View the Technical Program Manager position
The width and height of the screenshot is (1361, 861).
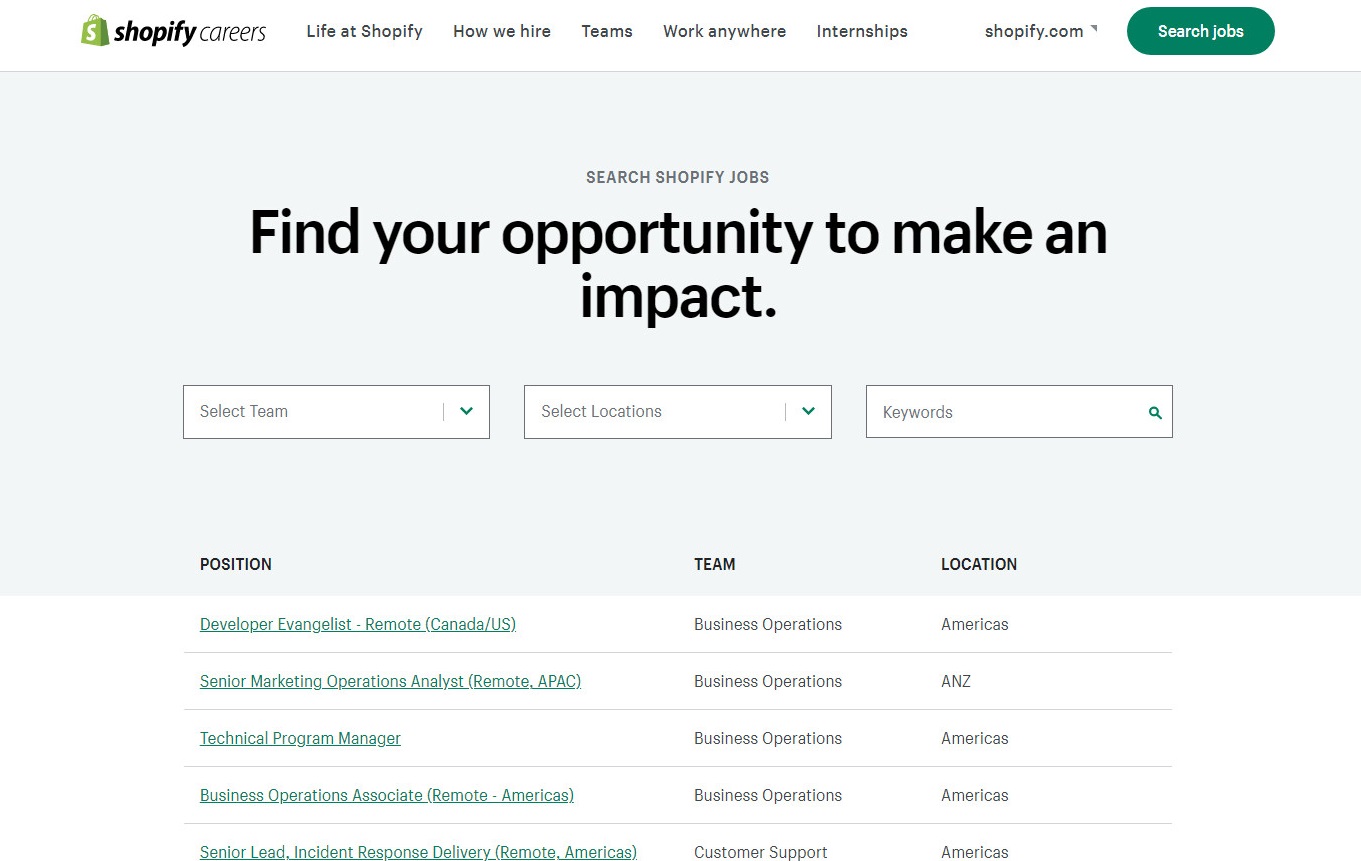[300, 738]
